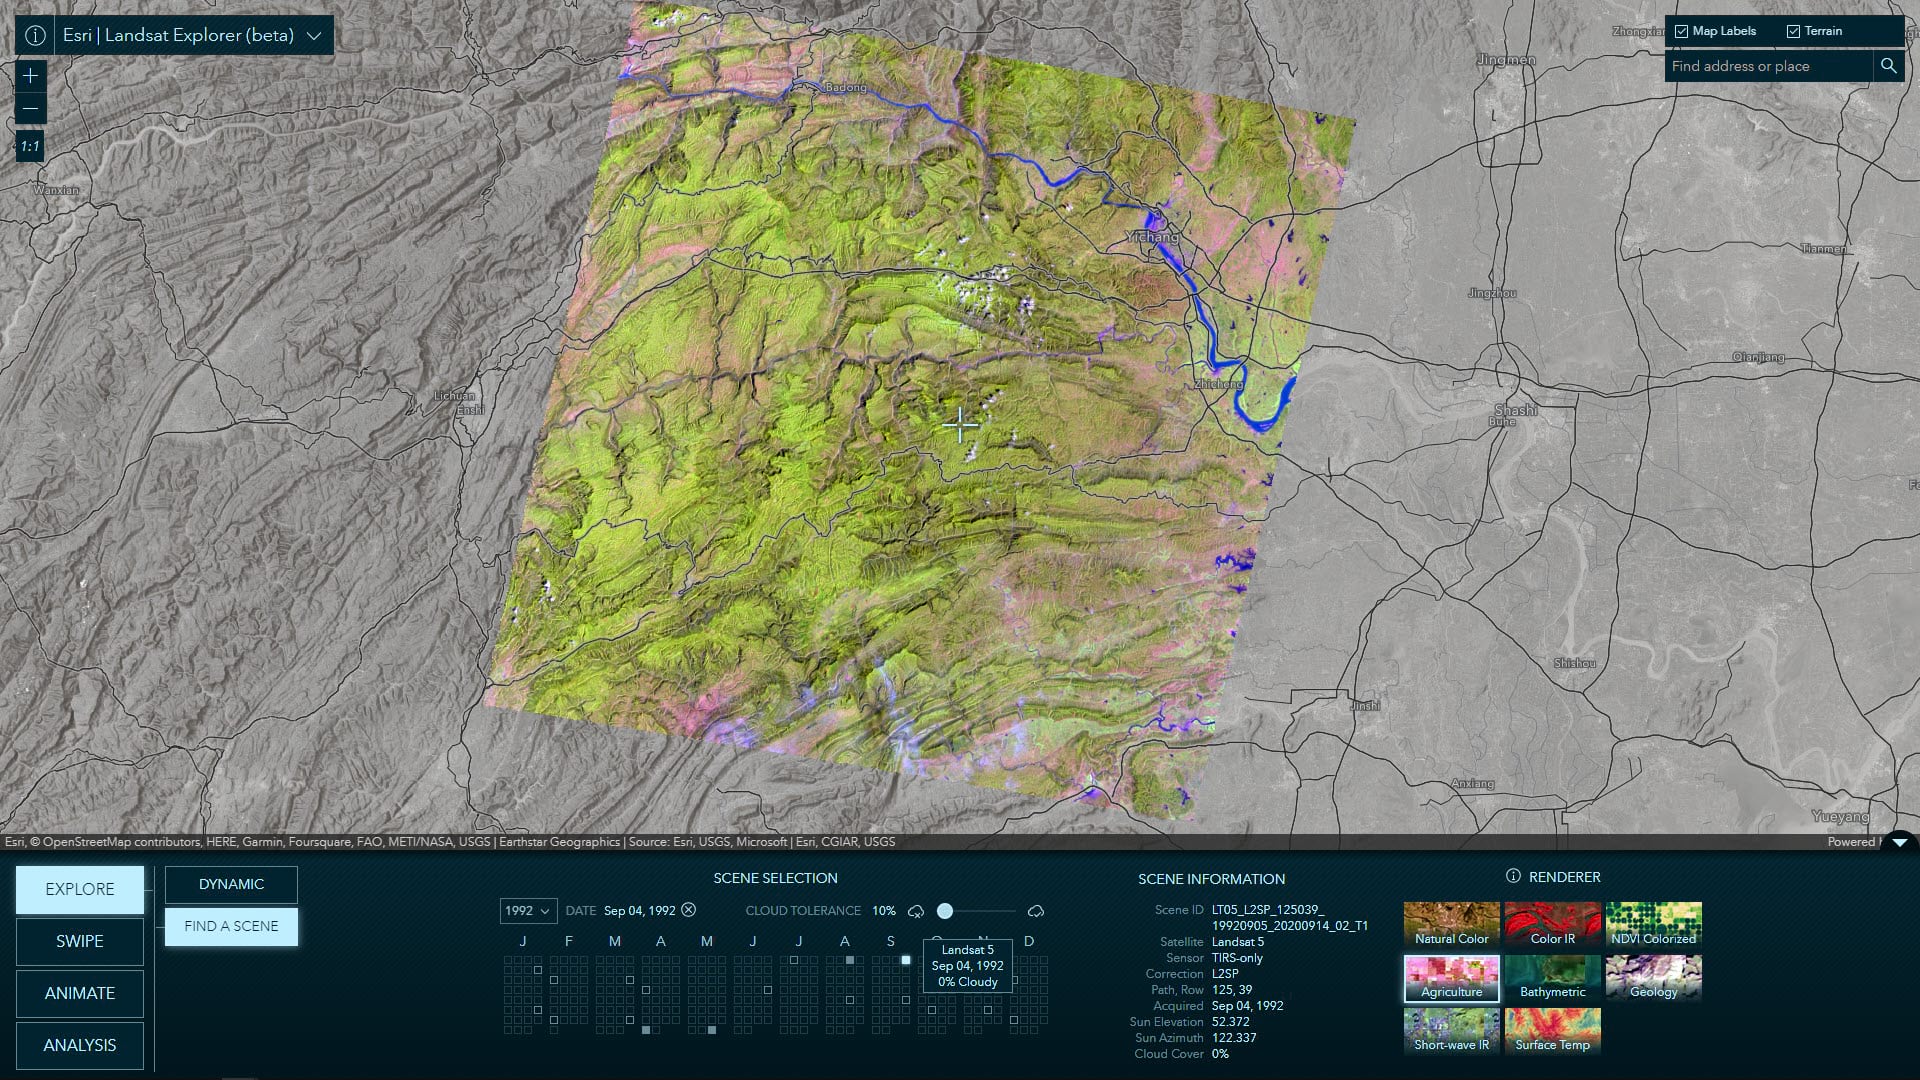Zoom in on the map
Screen dimensions: 1920x1080
[x=31, y=75]
